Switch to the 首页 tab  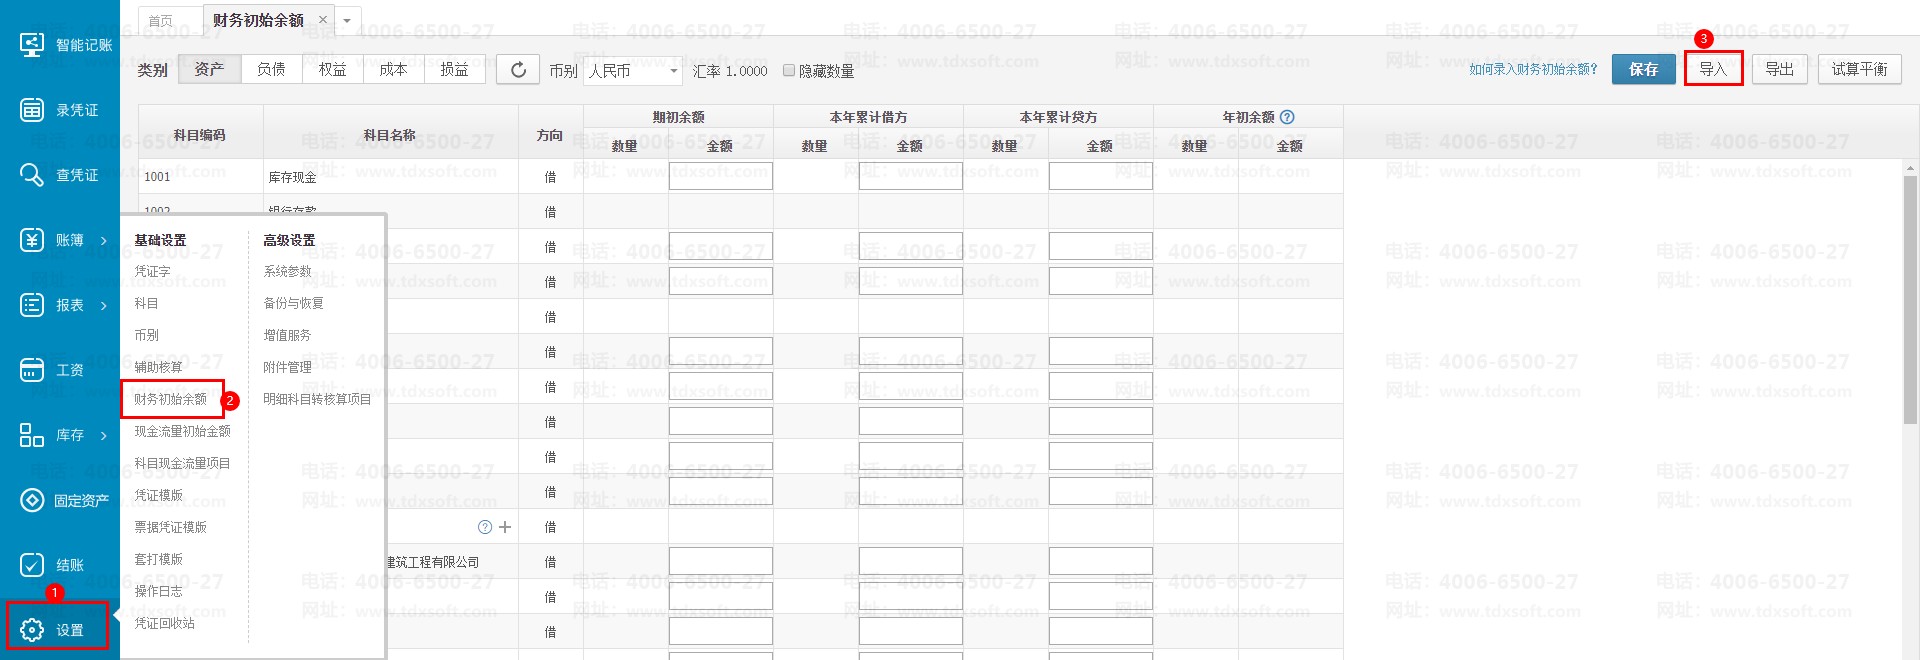161,21
